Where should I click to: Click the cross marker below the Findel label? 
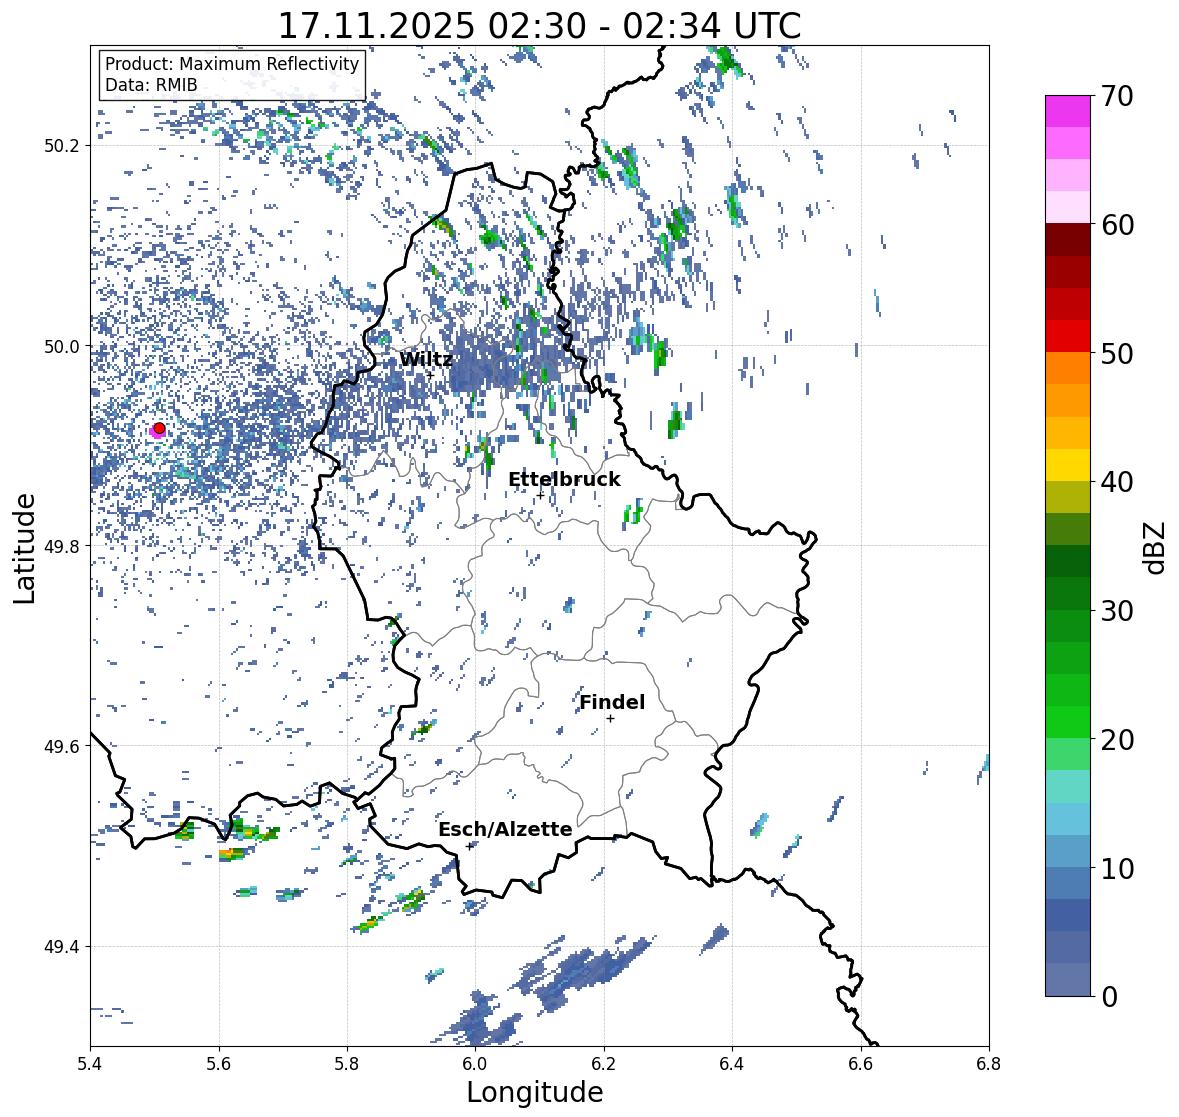click(611, 719)
